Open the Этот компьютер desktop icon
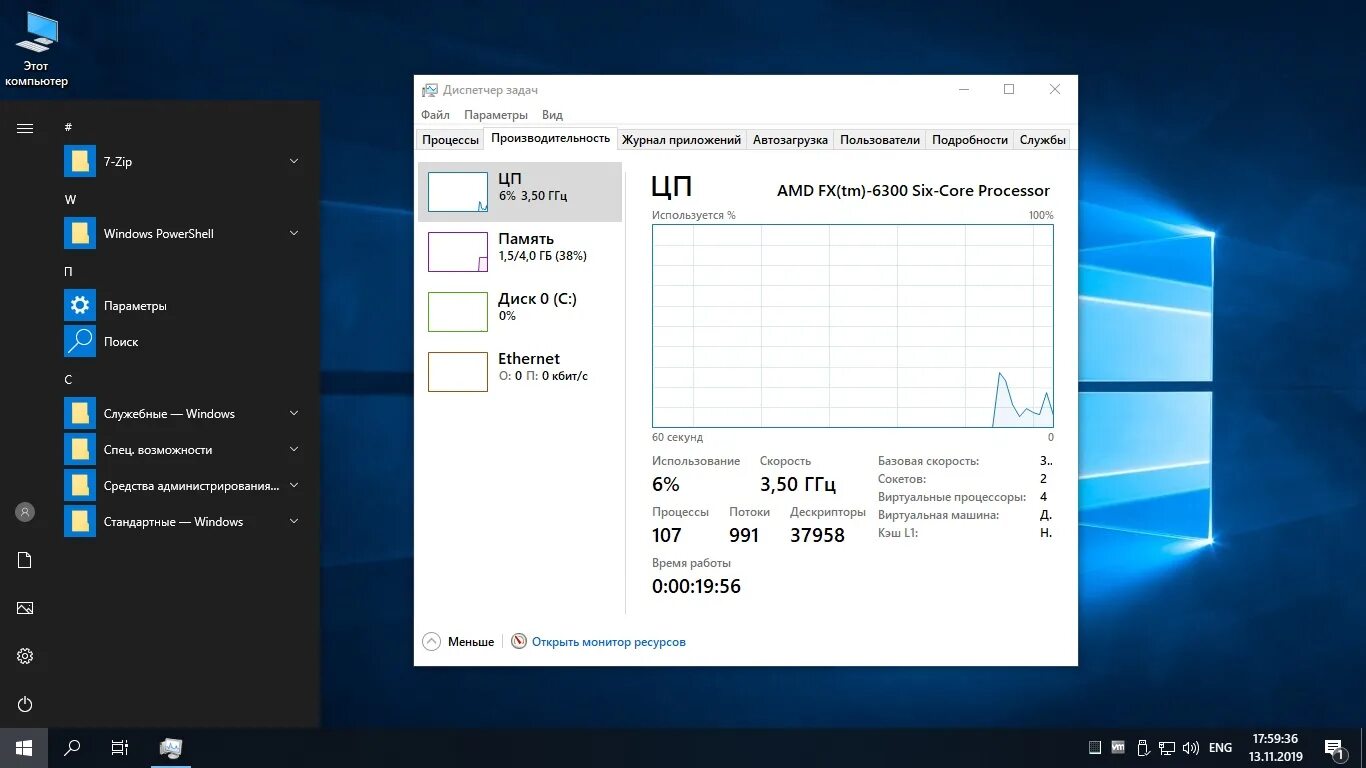Screen dimensions: 1366x768 pos(37,48)
